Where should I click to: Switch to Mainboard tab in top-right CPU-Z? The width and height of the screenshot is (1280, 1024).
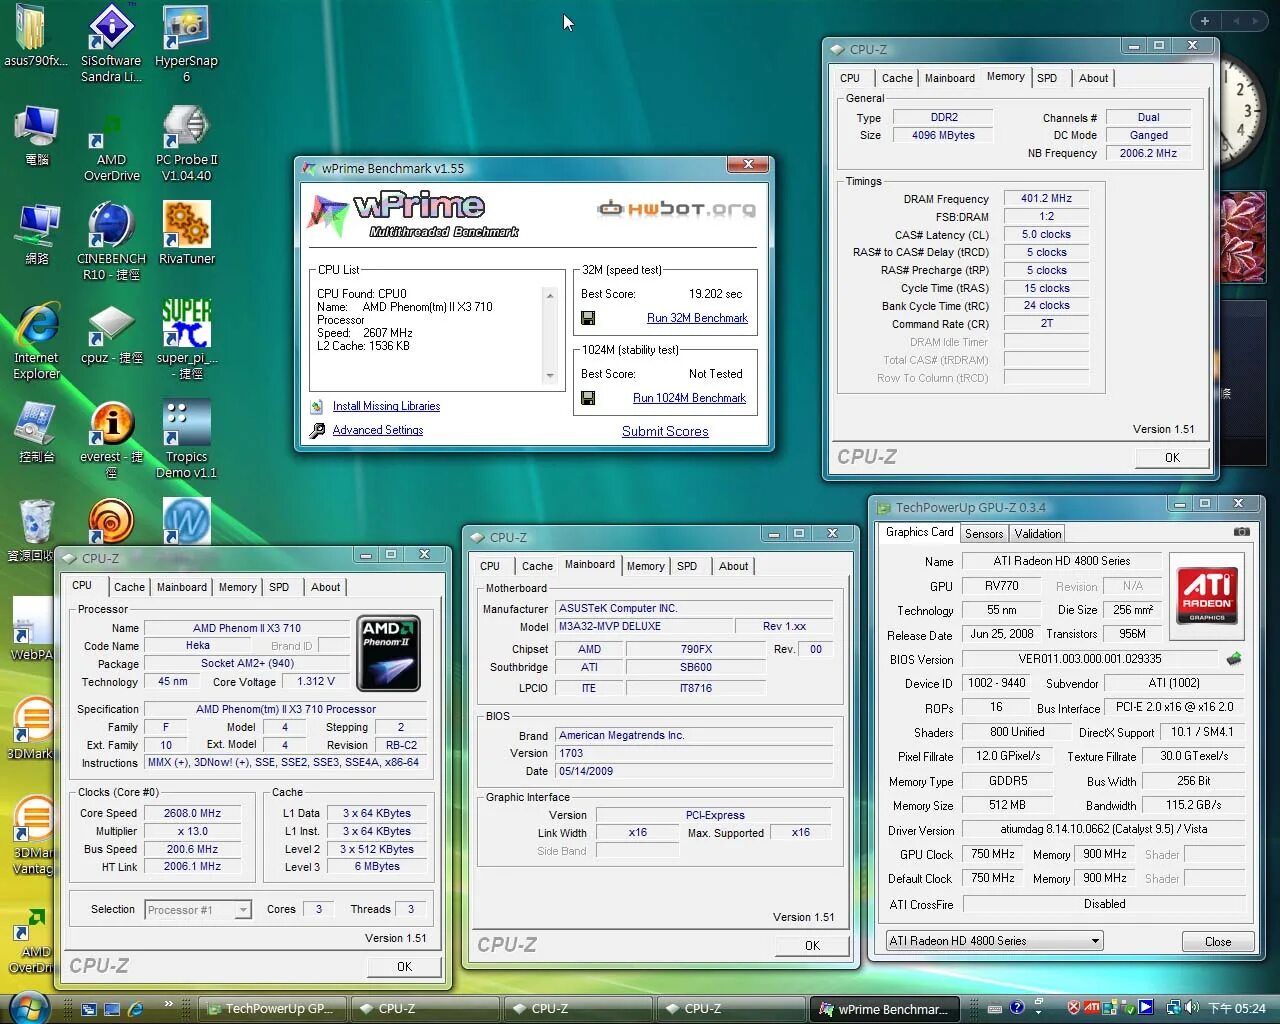click(950, 78)
